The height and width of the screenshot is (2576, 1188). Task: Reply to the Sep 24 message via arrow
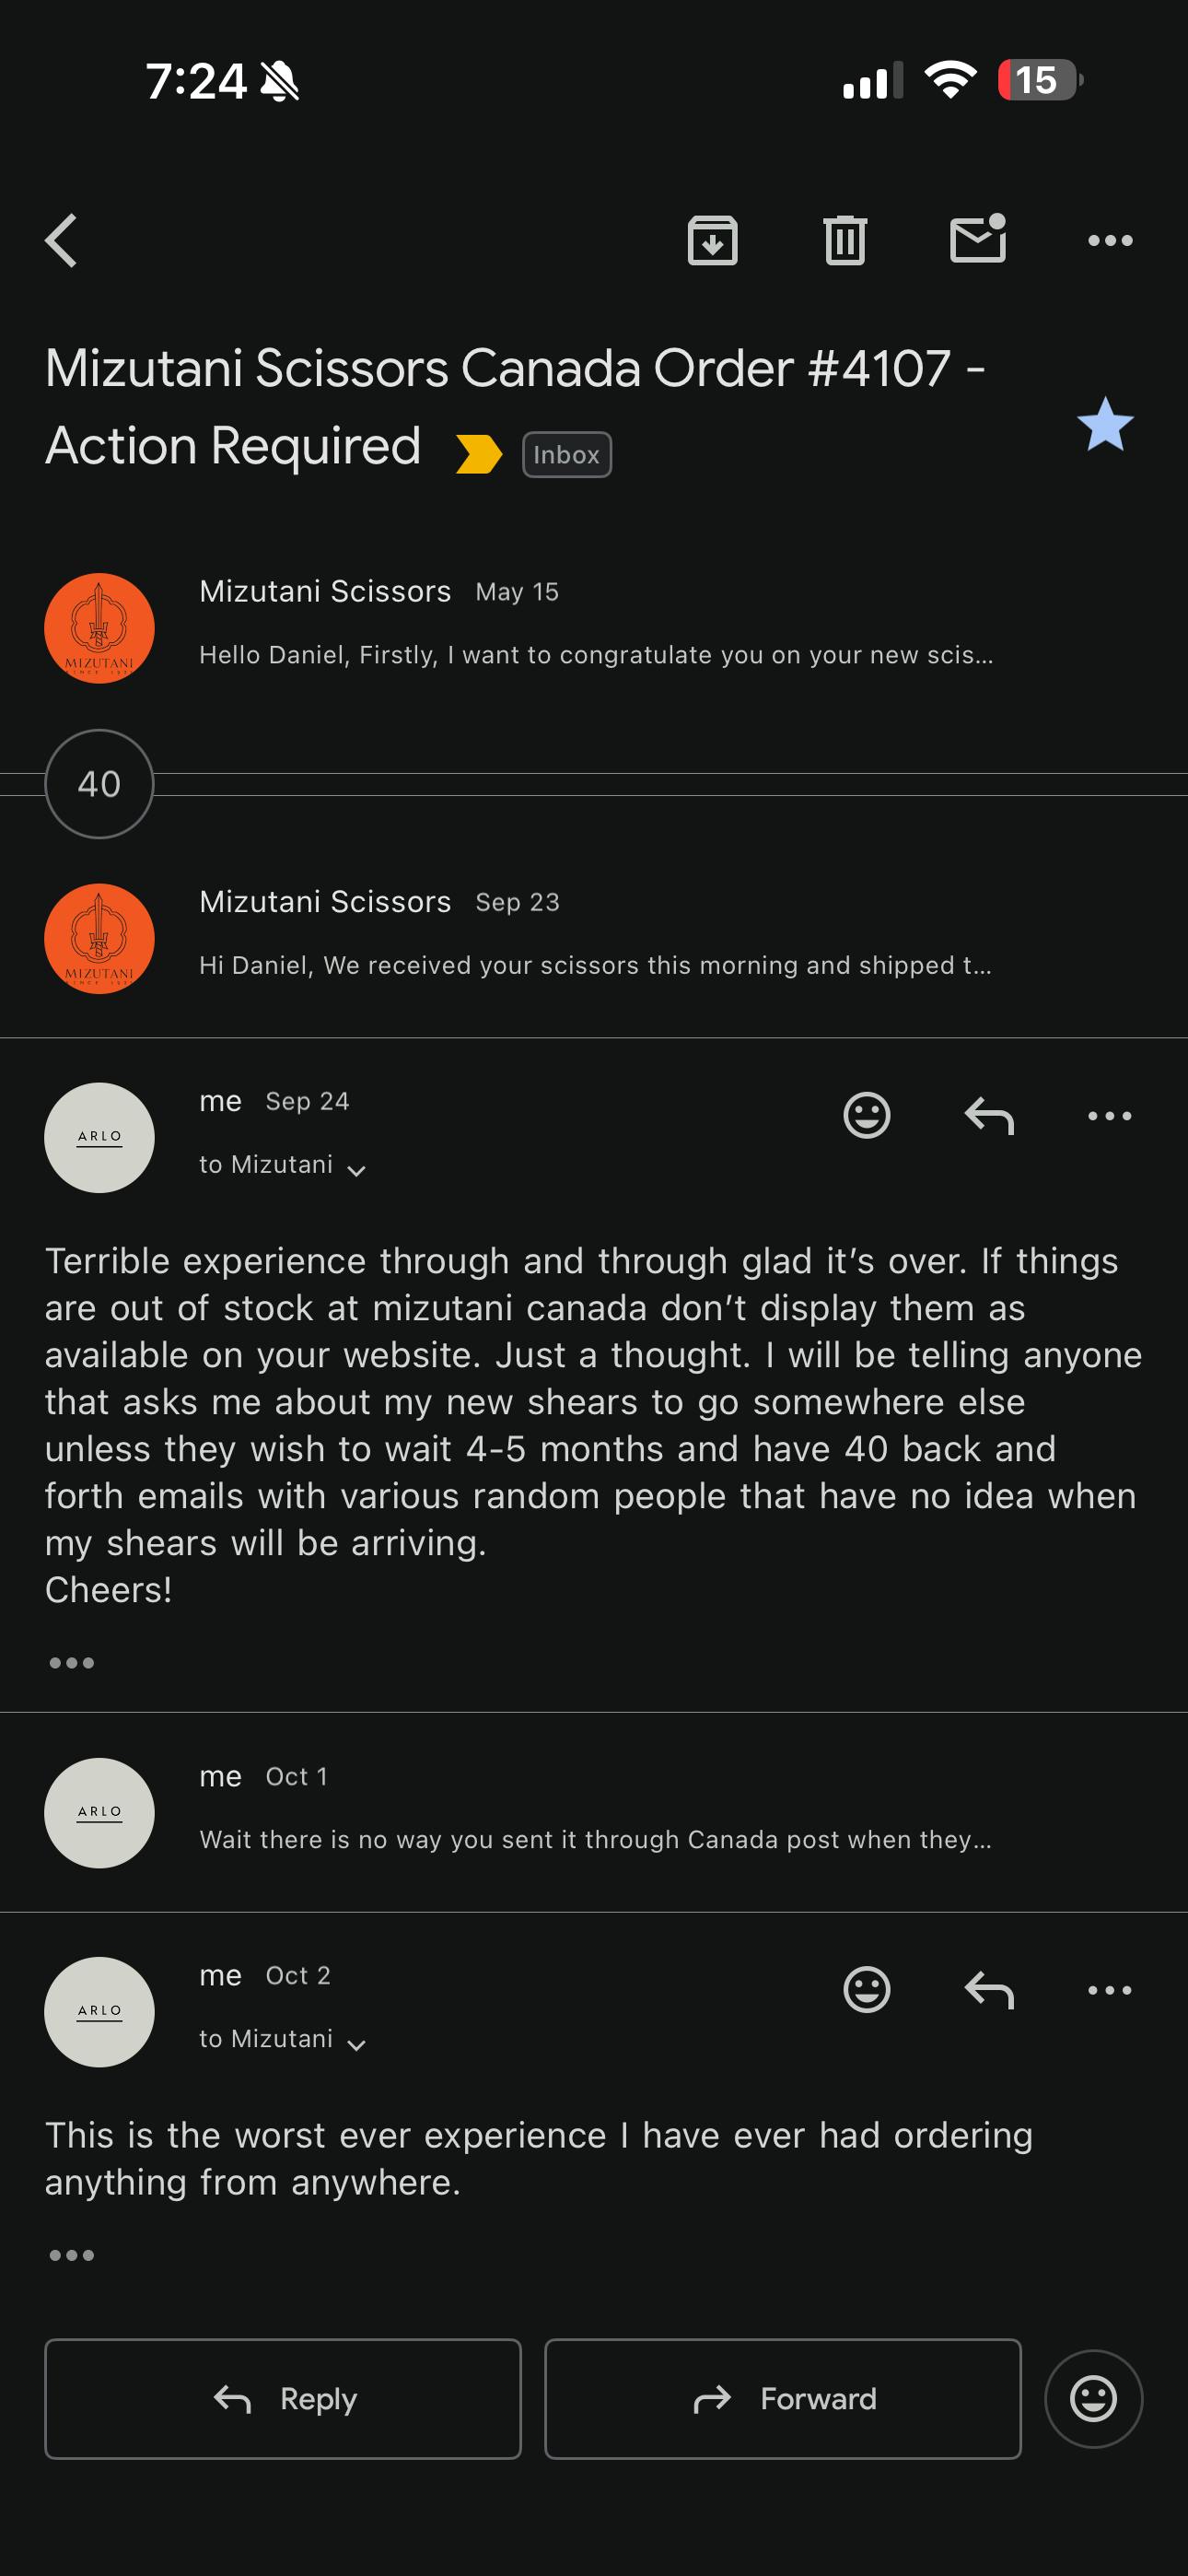click(989, 1115)
